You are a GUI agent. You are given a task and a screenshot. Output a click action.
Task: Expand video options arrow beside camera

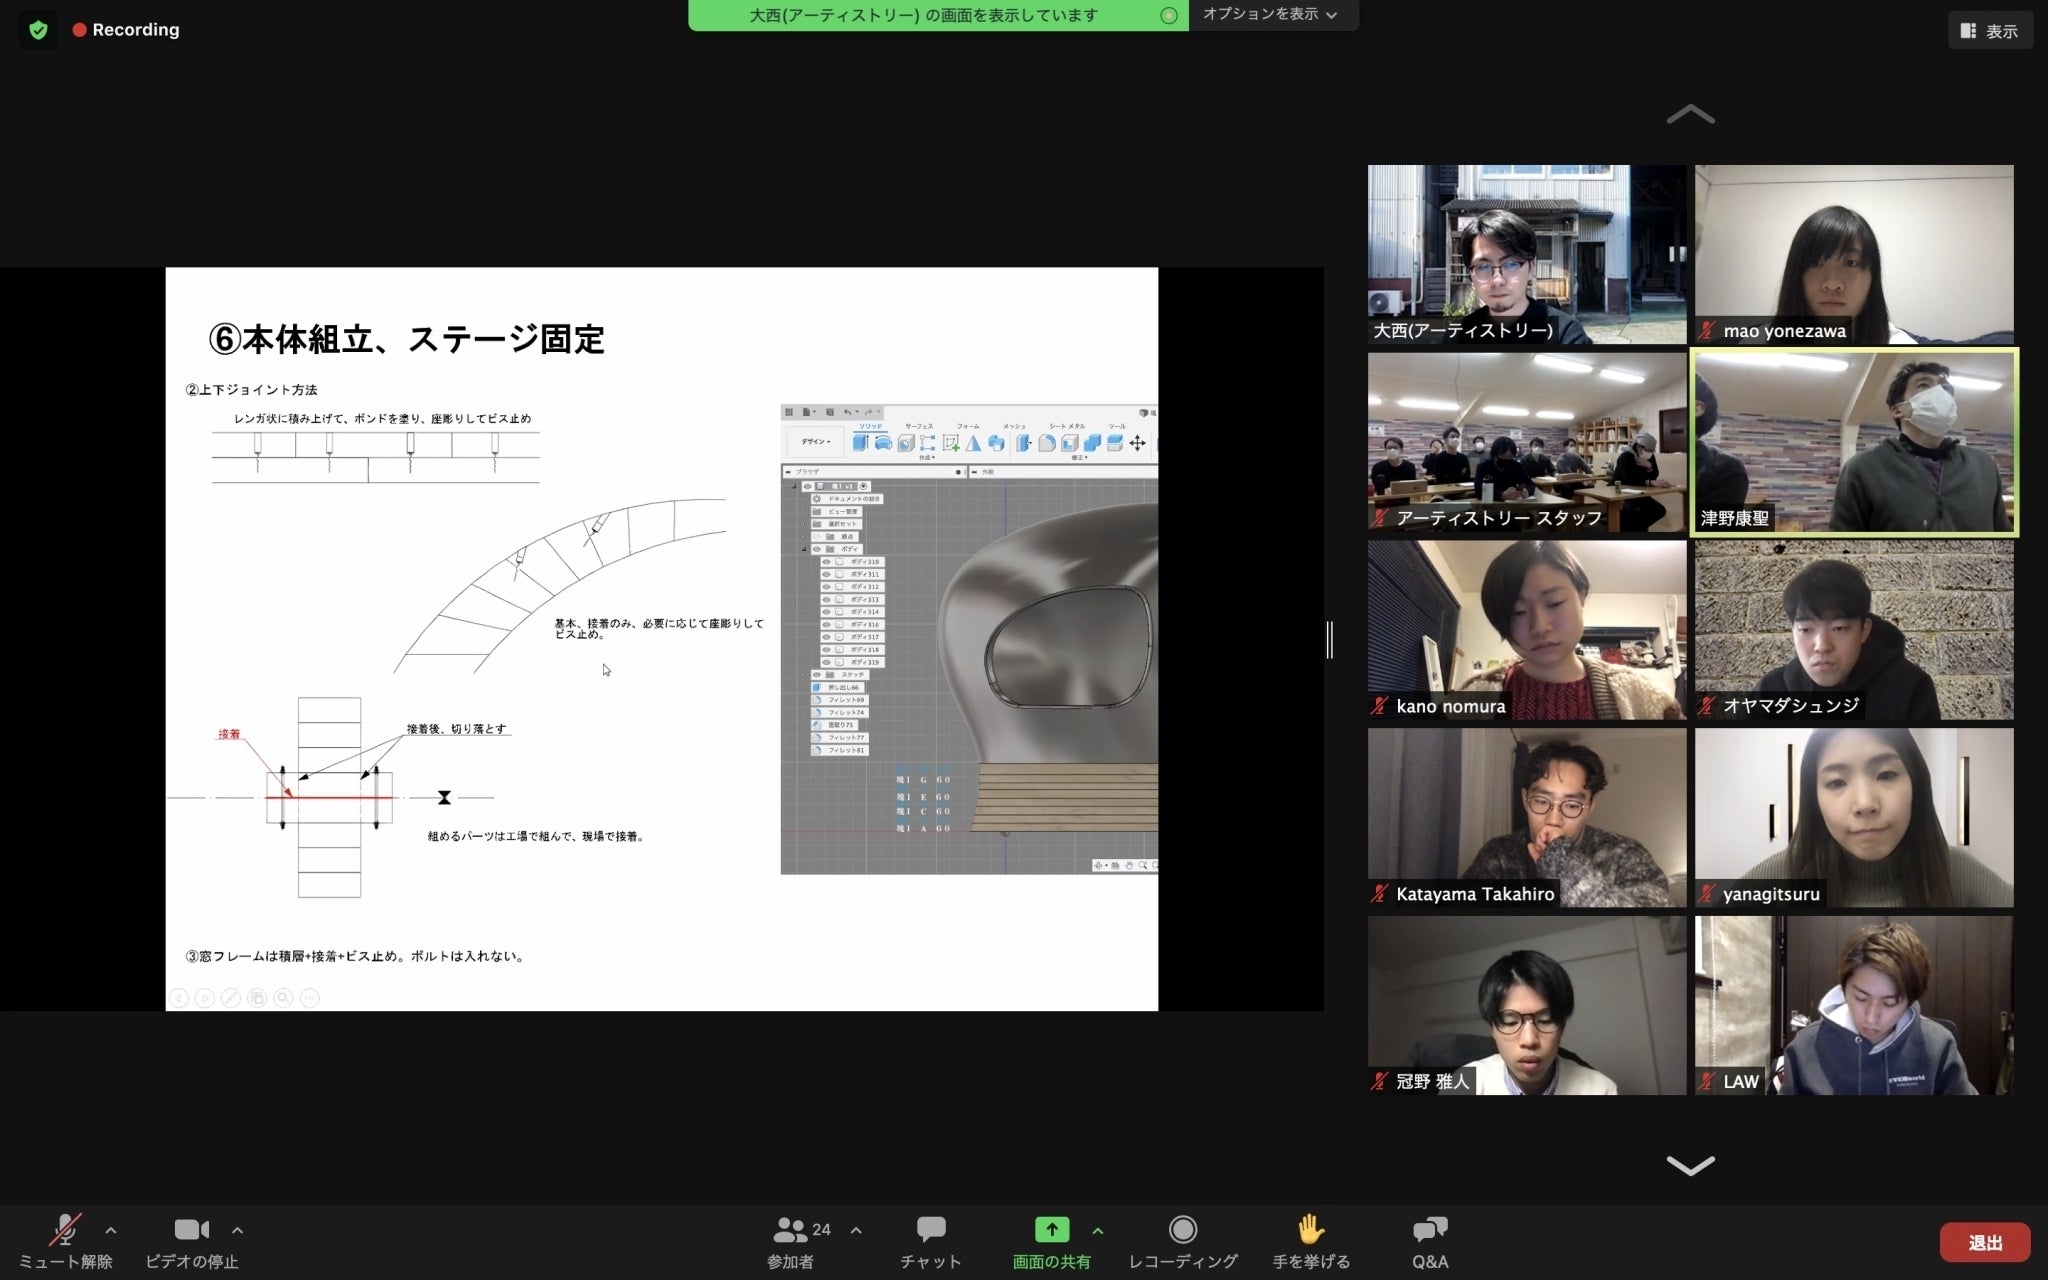click(237, 1230)
